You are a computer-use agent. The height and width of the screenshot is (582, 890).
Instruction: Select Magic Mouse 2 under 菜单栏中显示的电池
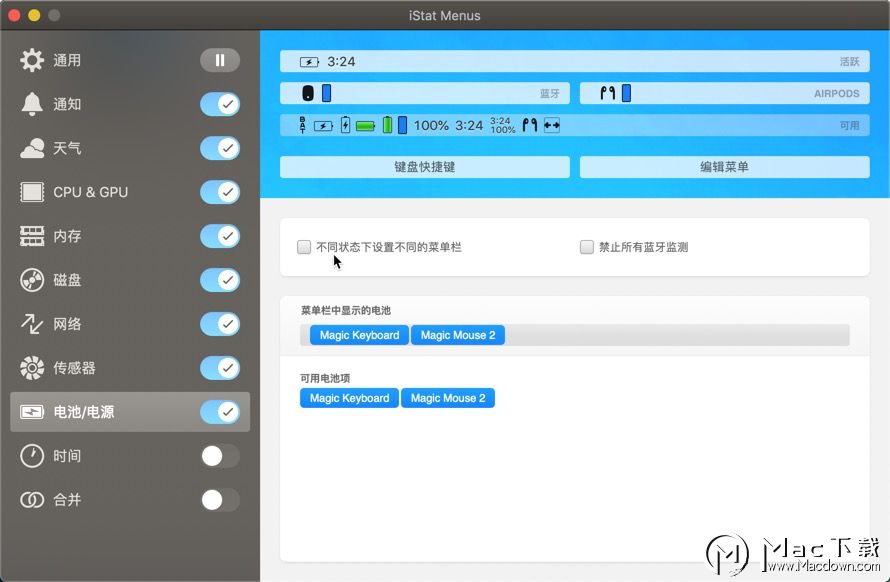click(458, 335)
